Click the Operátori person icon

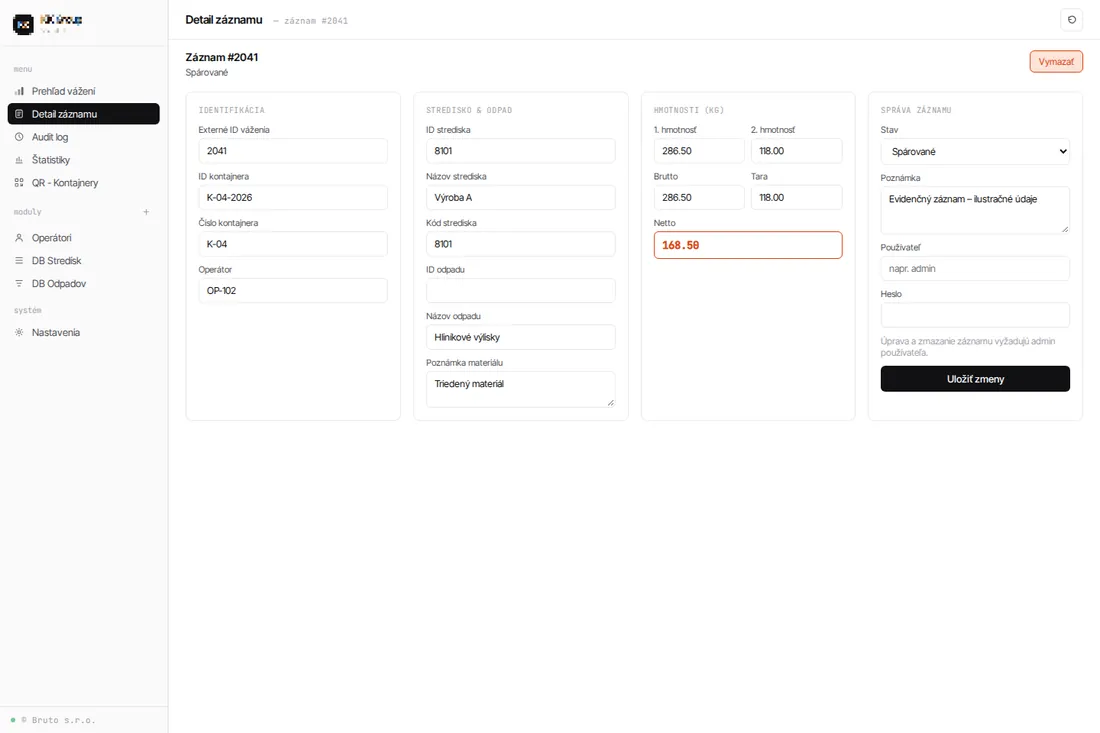click(x=19, y=238)
